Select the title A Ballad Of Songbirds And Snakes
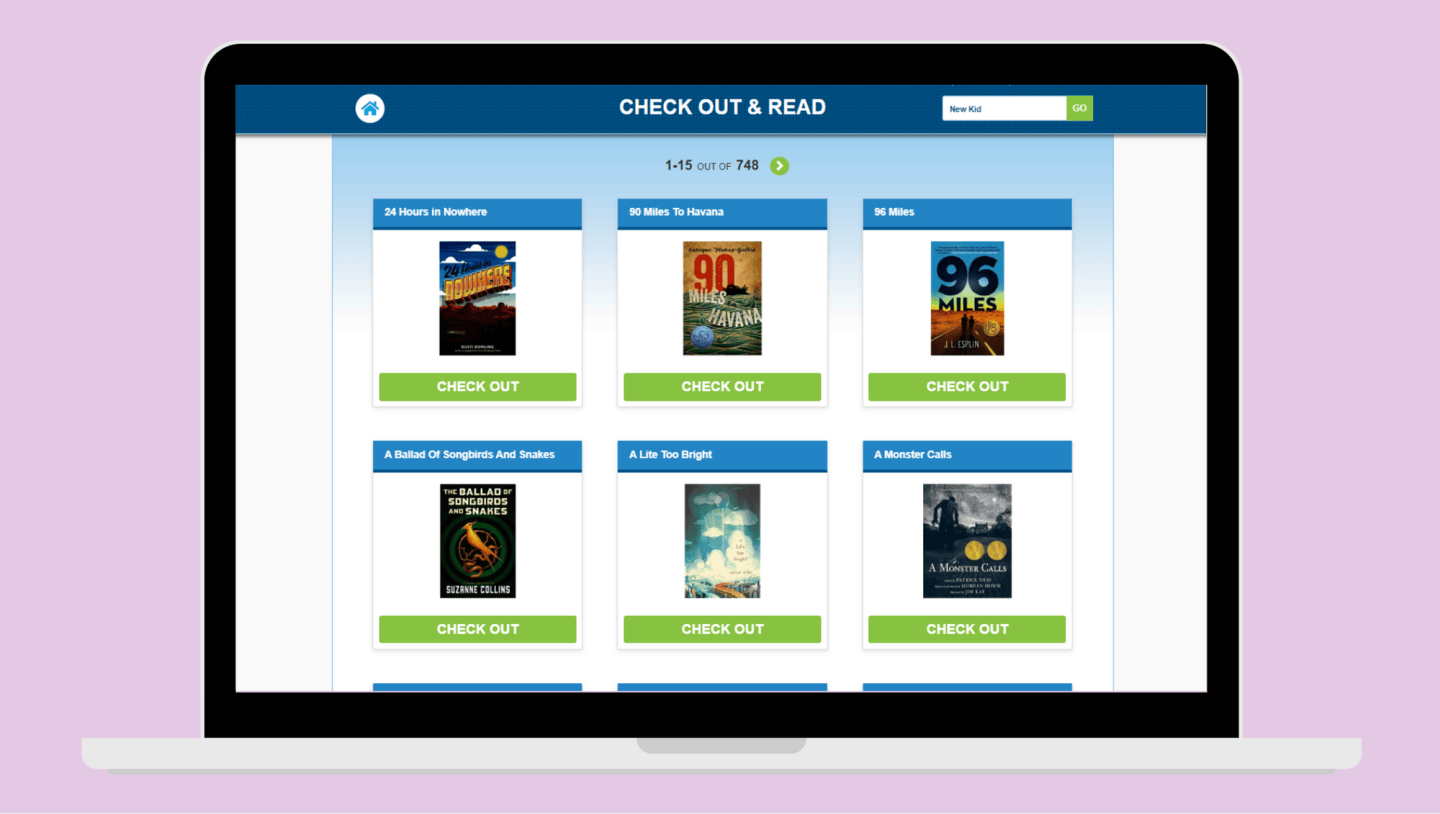The height and width of the screenshot is (814, 1440). (x=469, y=455)
